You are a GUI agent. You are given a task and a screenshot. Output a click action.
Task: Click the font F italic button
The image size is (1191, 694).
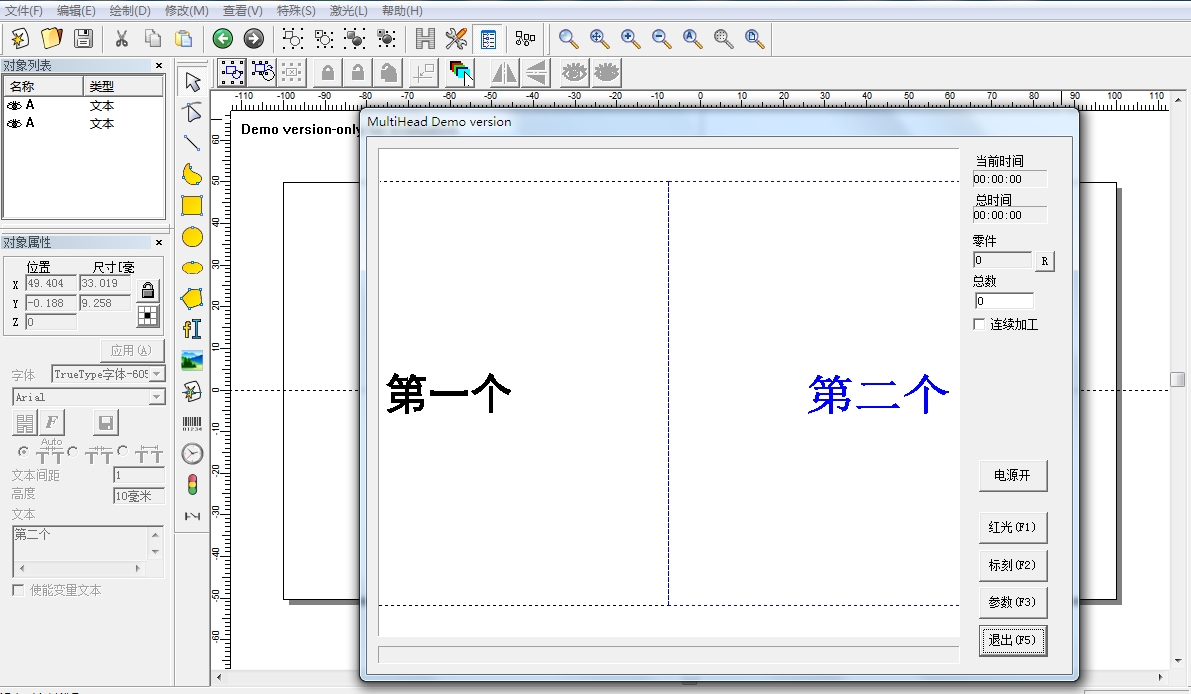pyautogui.click(x=52, y=423)
